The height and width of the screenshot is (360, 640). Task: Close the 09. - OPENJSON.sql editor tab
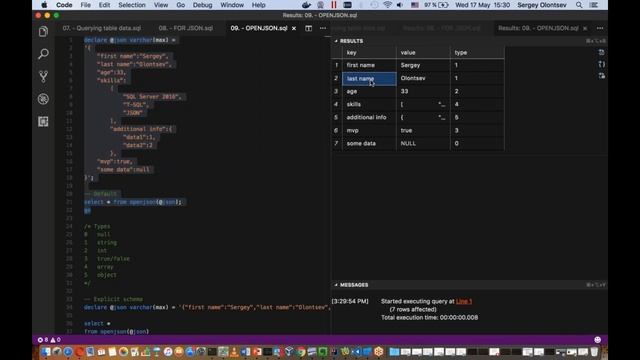pos(294,28)
